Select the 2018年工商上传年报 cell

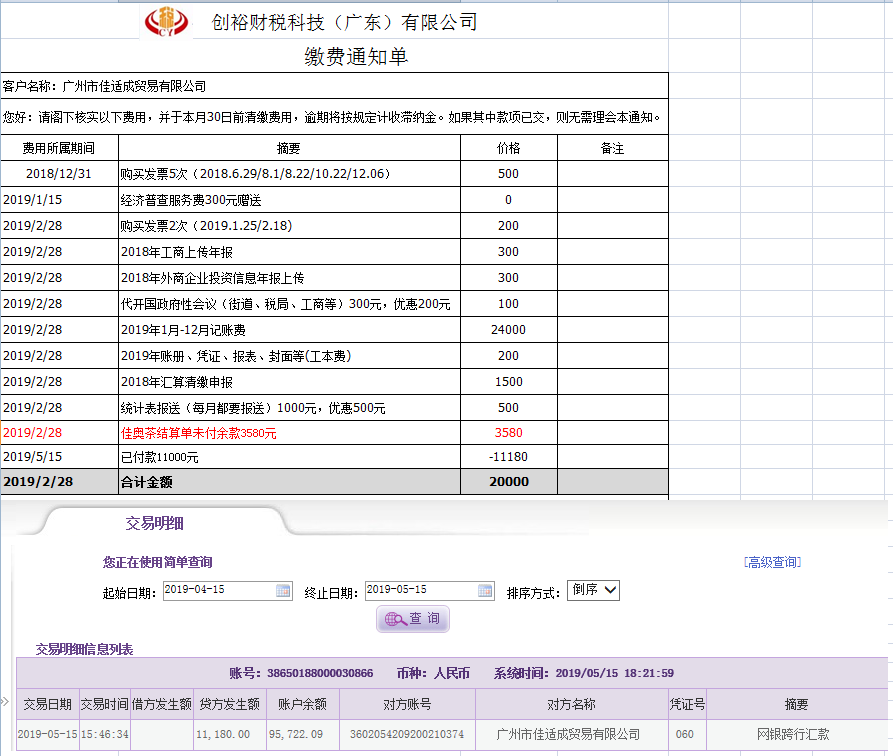tap(289, 252)
